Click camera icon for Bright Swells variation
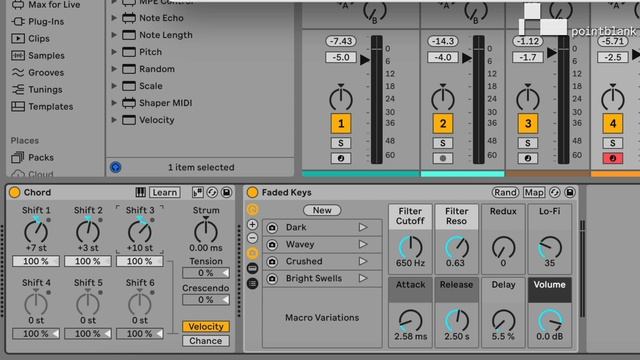The height and width of the screenshot is (360, 640). pyautogui.click(x=272, y=279)
